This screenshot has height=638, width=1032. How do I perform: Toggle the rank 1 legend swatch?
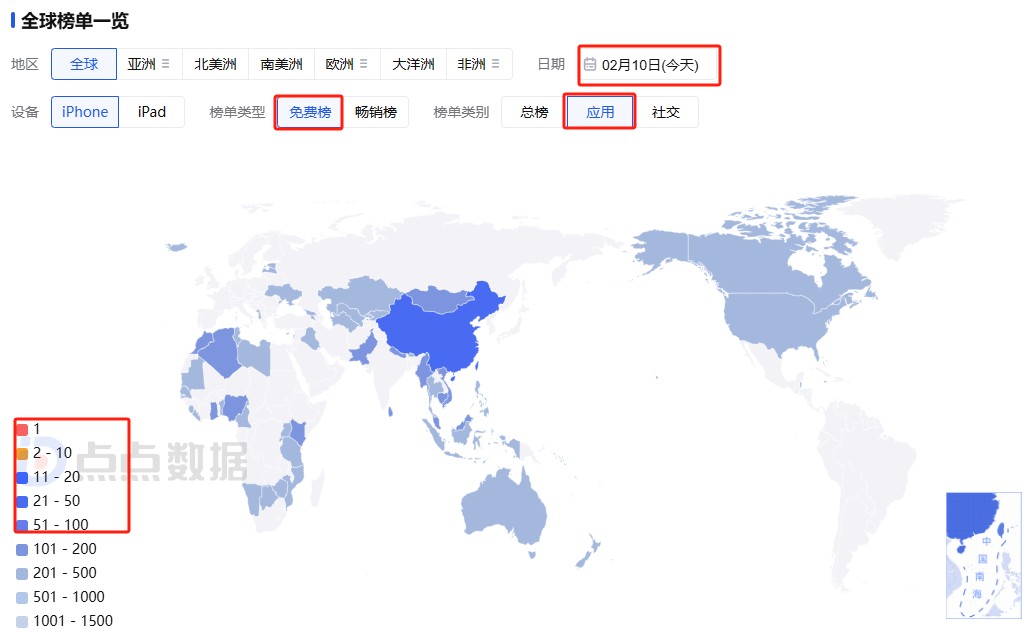(22, 429)
